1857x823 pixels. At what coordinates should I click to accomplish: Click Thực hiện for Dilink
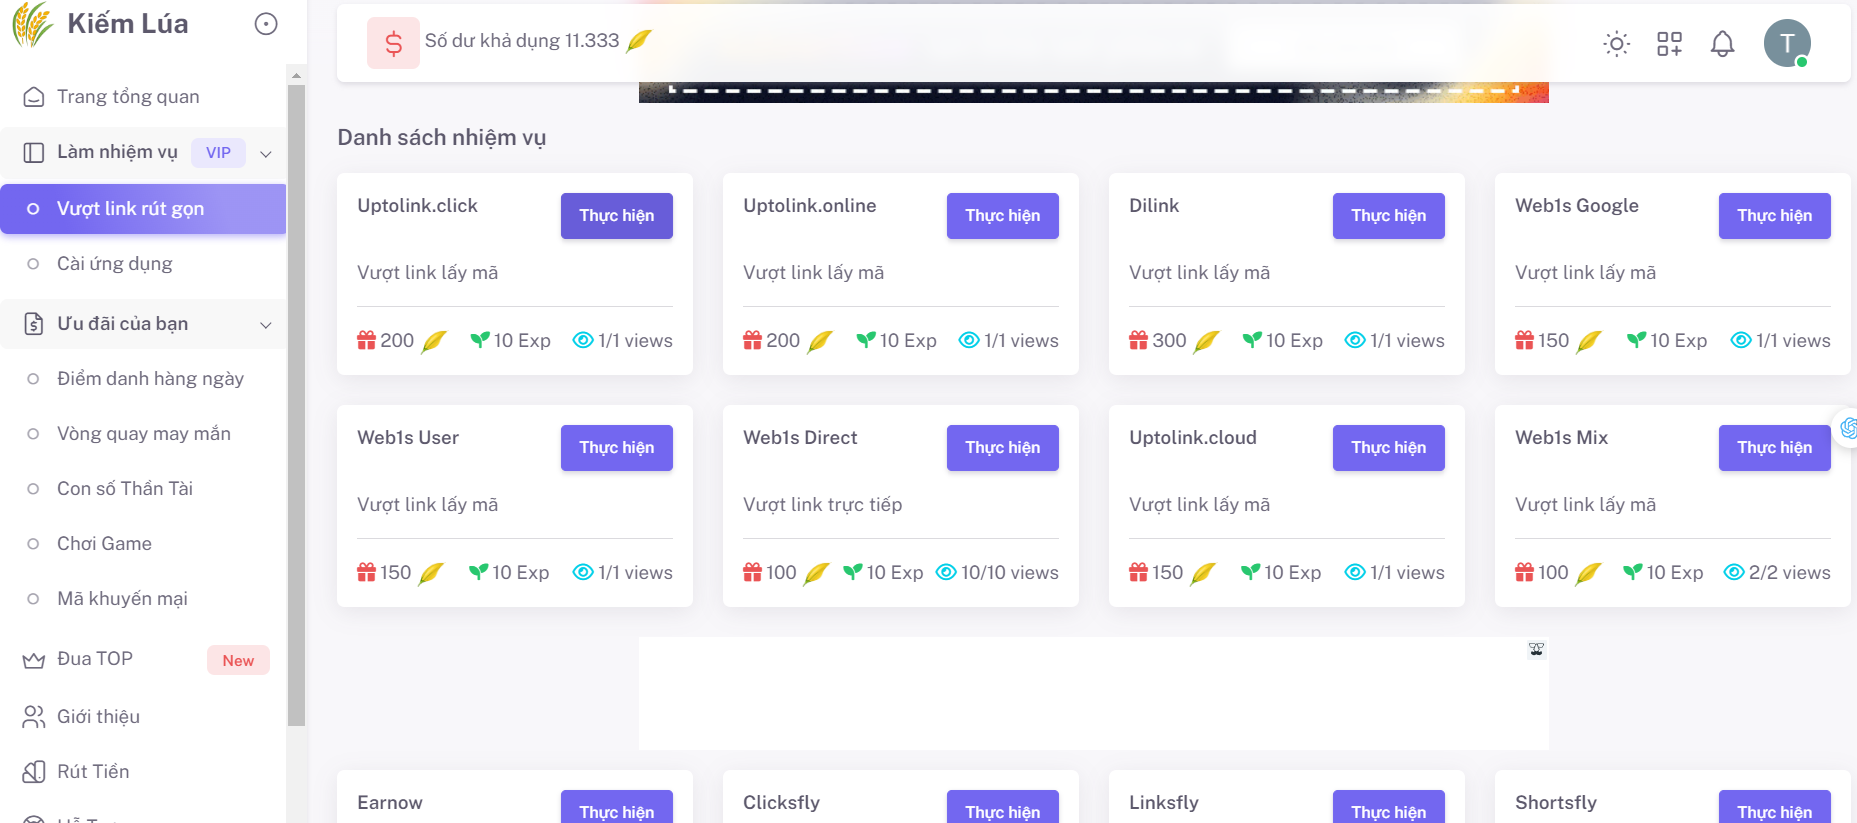coord(1388,216)
